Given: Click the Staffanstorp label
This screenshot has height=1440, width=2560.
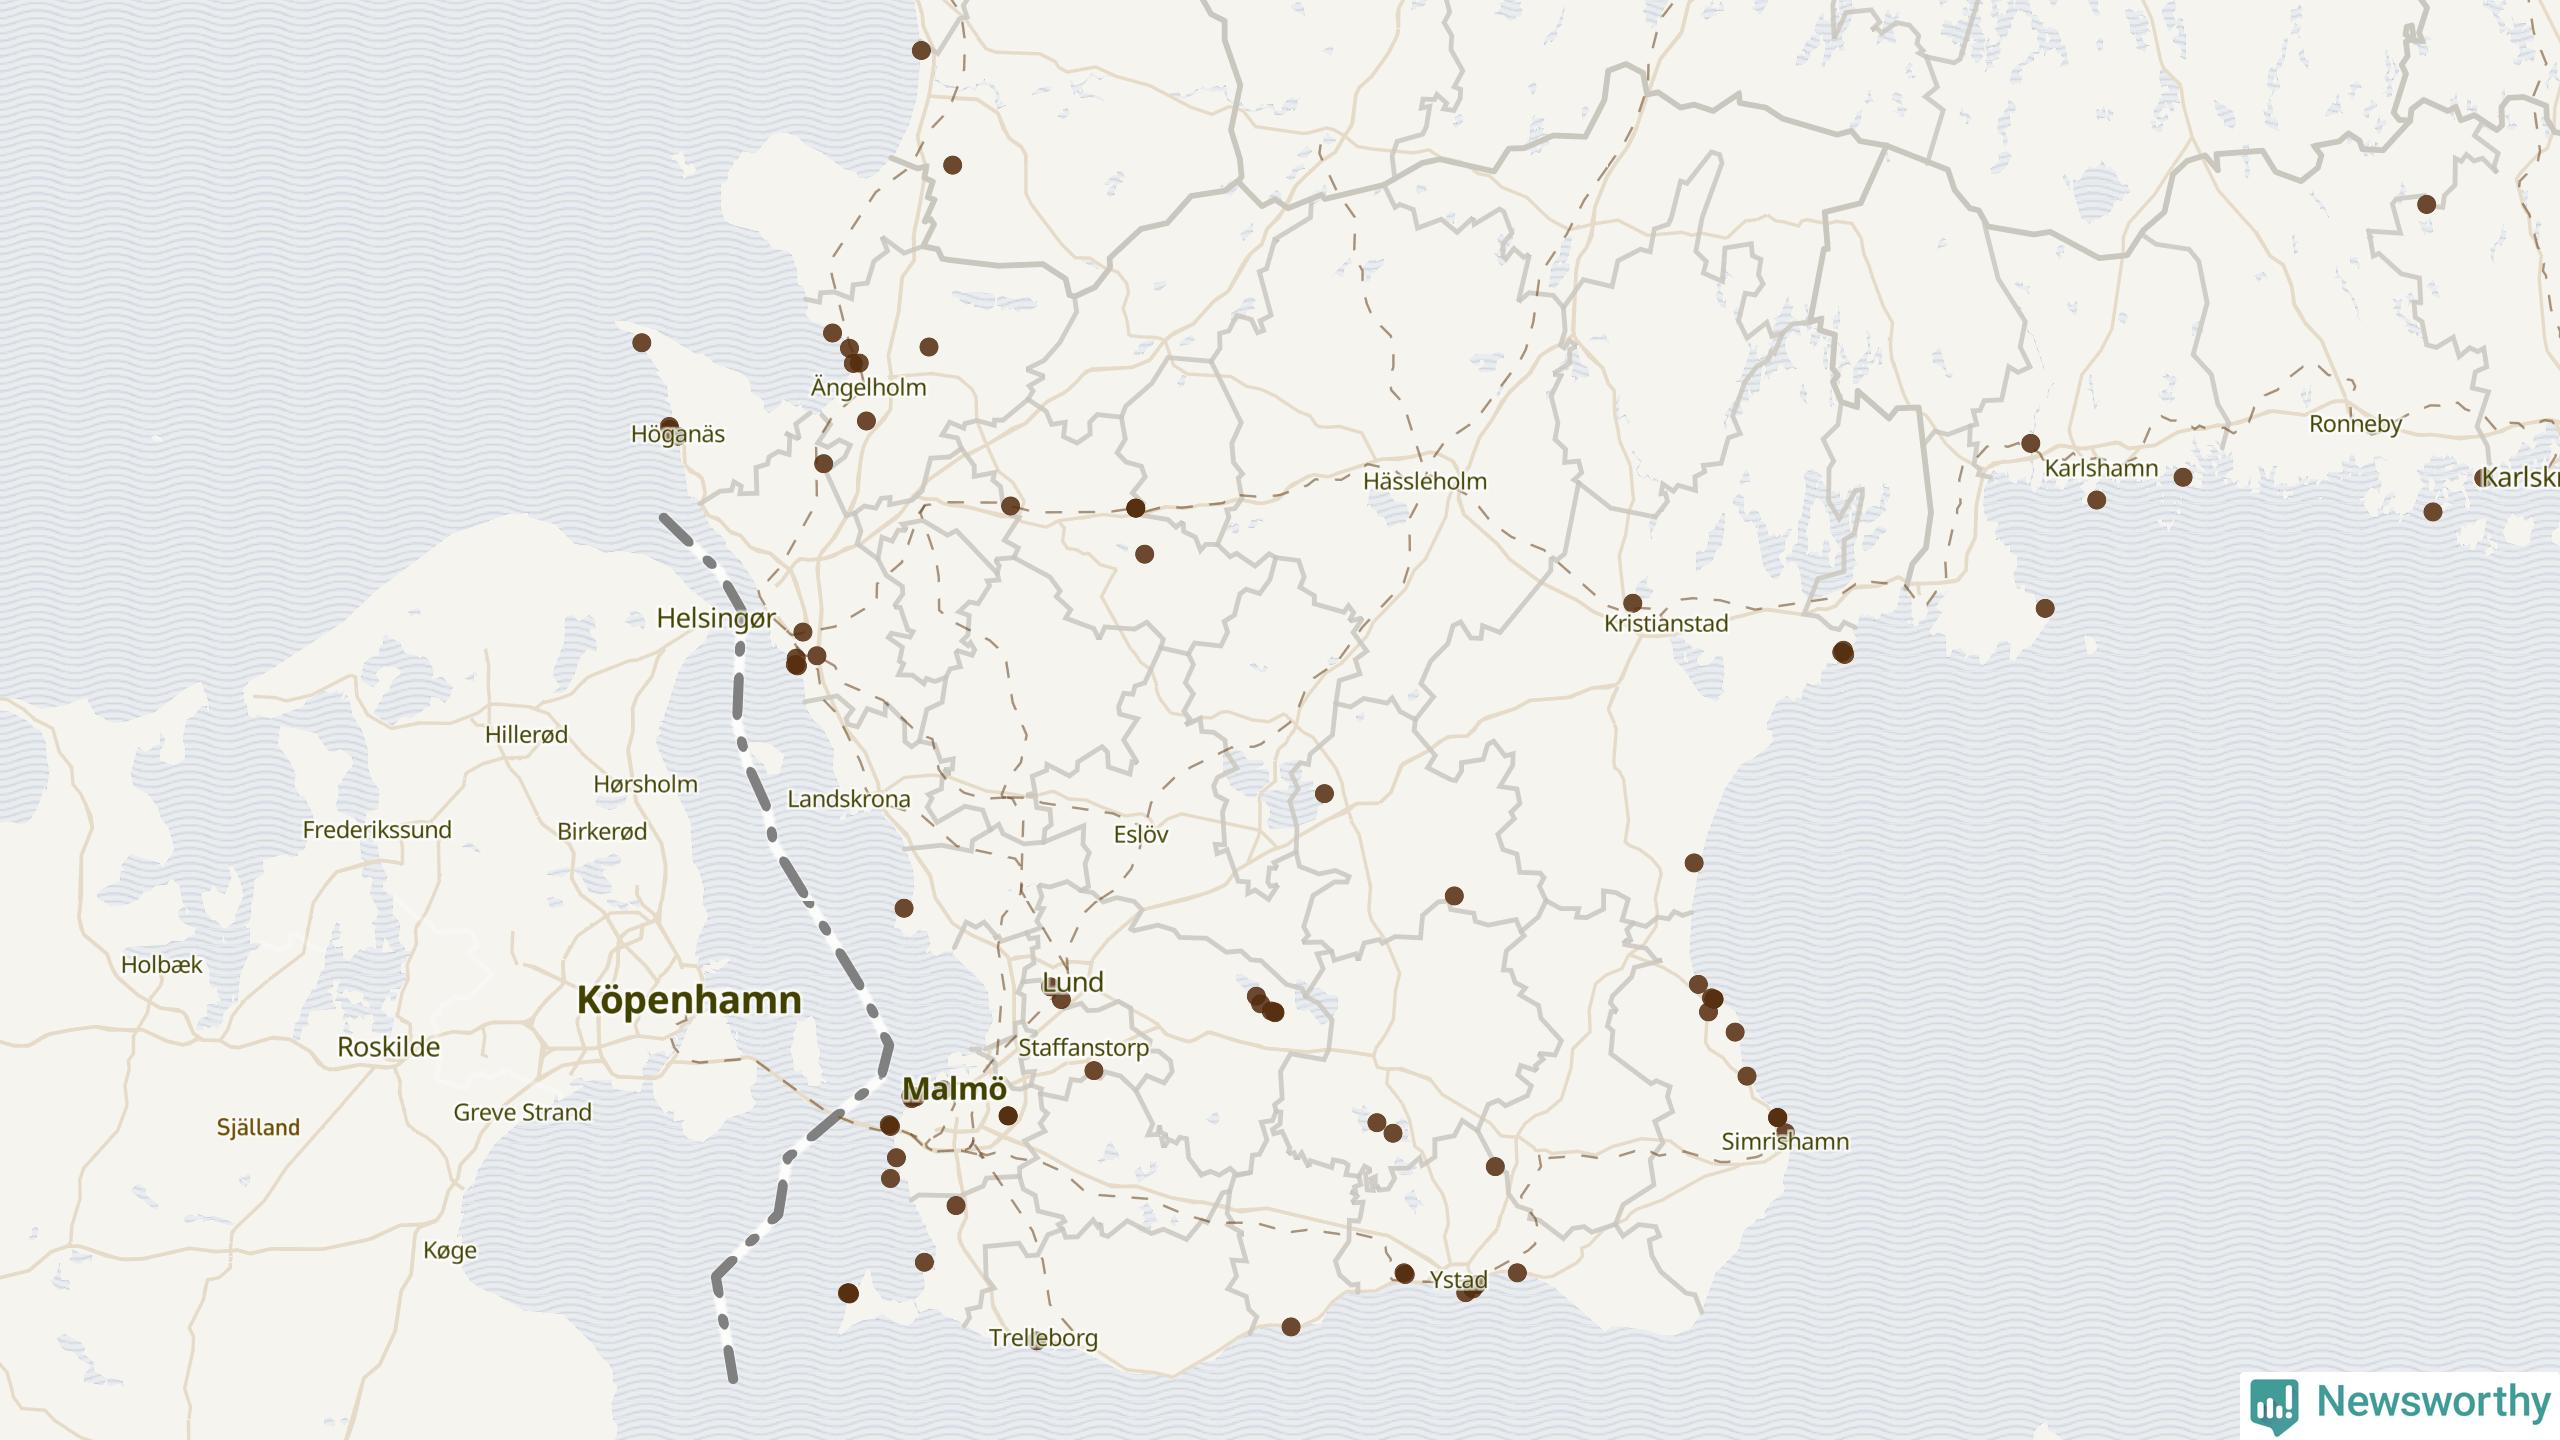Looking at the screenshot, I should [x=1083, y=1048].
